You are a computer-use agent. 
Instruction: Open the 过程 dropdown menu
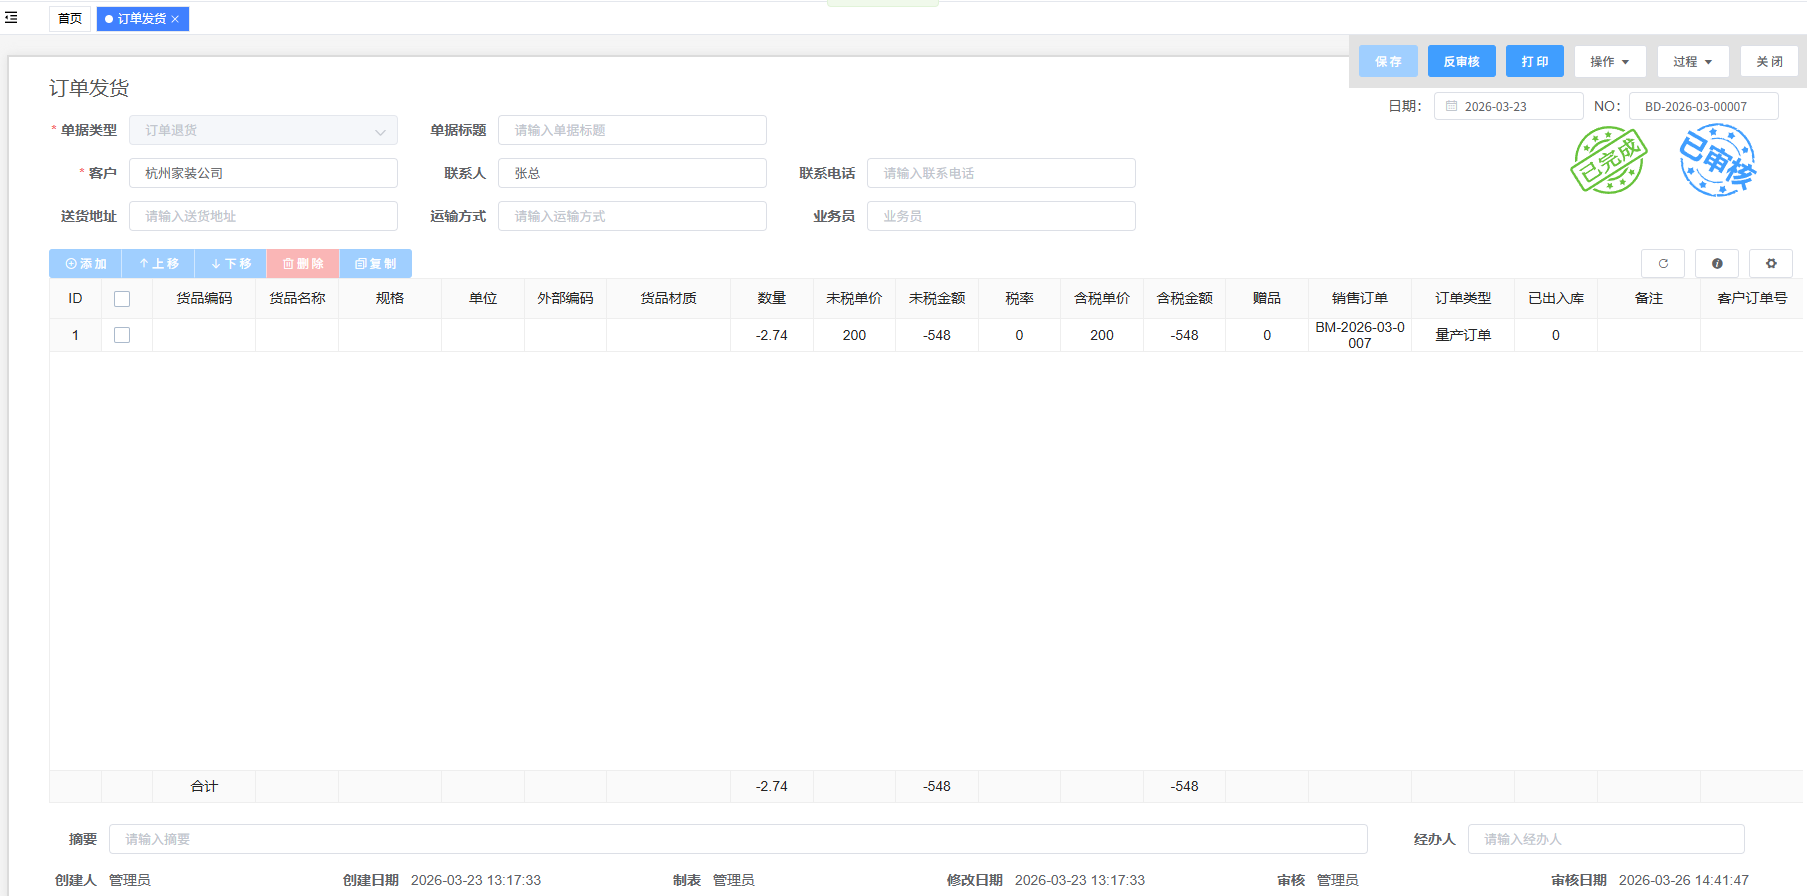[x=1692, y=62]
